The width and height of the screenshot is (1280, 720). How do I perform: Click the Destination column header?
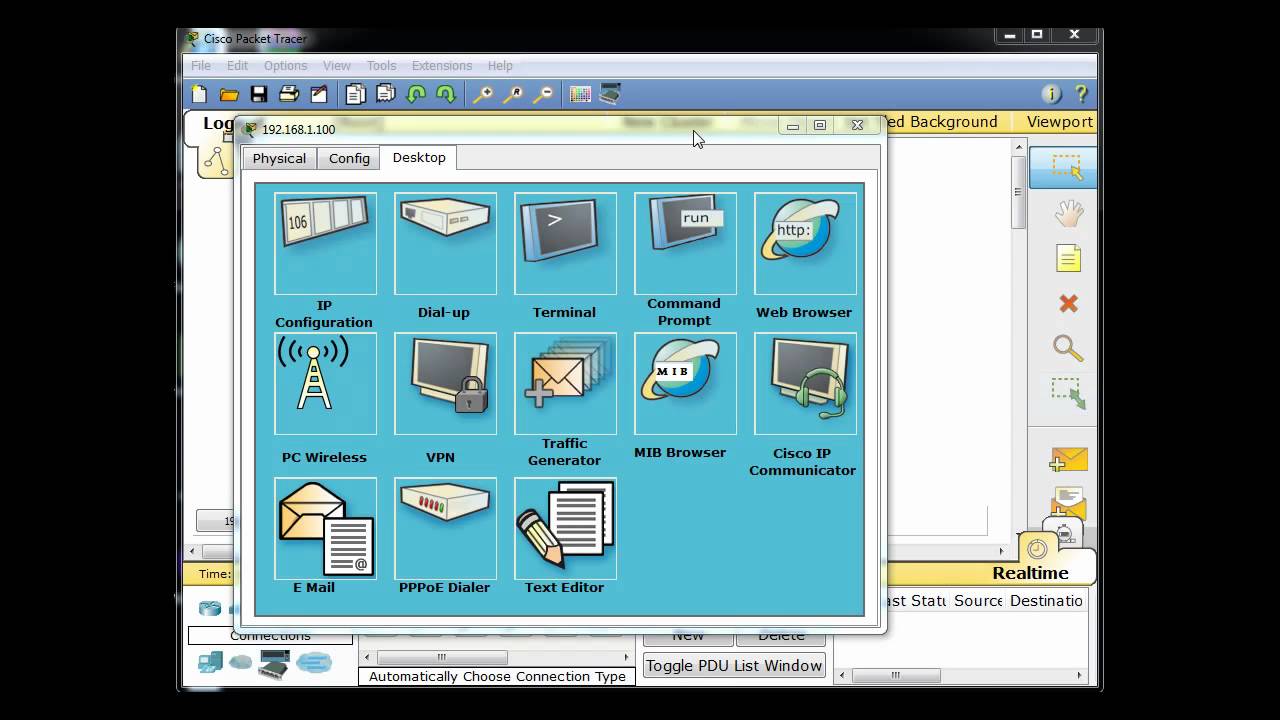pyautogui.click(x=1046, y=601)
